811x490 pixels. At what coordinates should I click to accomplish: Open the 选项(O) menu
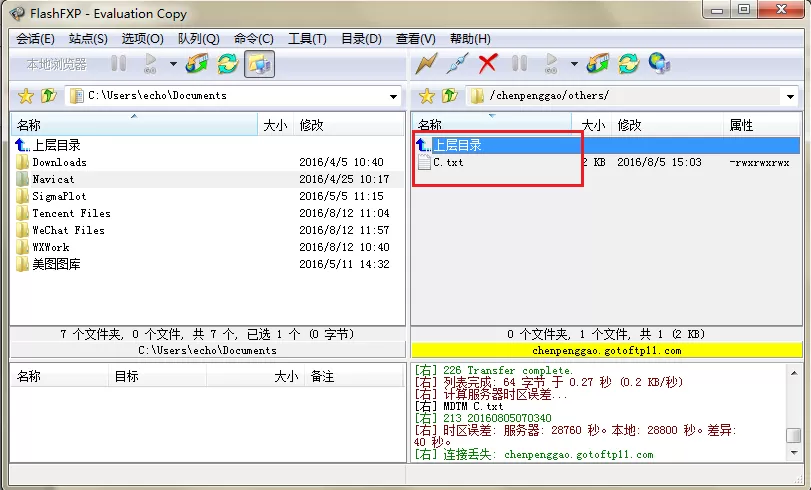tap(142, 39)
